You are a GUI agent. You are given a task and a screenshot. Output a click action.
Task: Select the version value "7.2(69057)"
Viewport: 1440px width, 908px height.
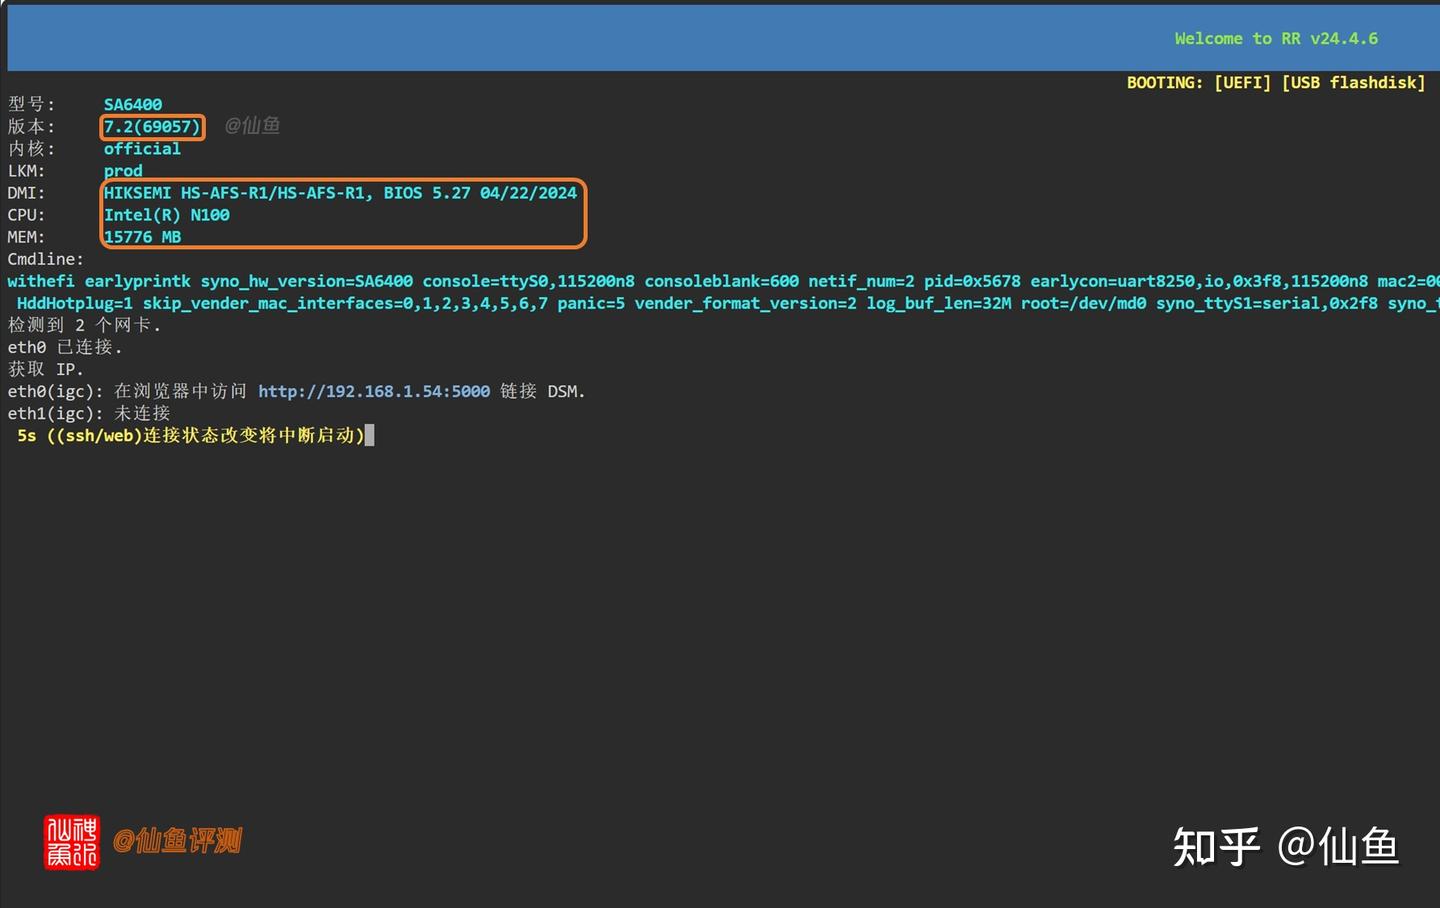152,127
